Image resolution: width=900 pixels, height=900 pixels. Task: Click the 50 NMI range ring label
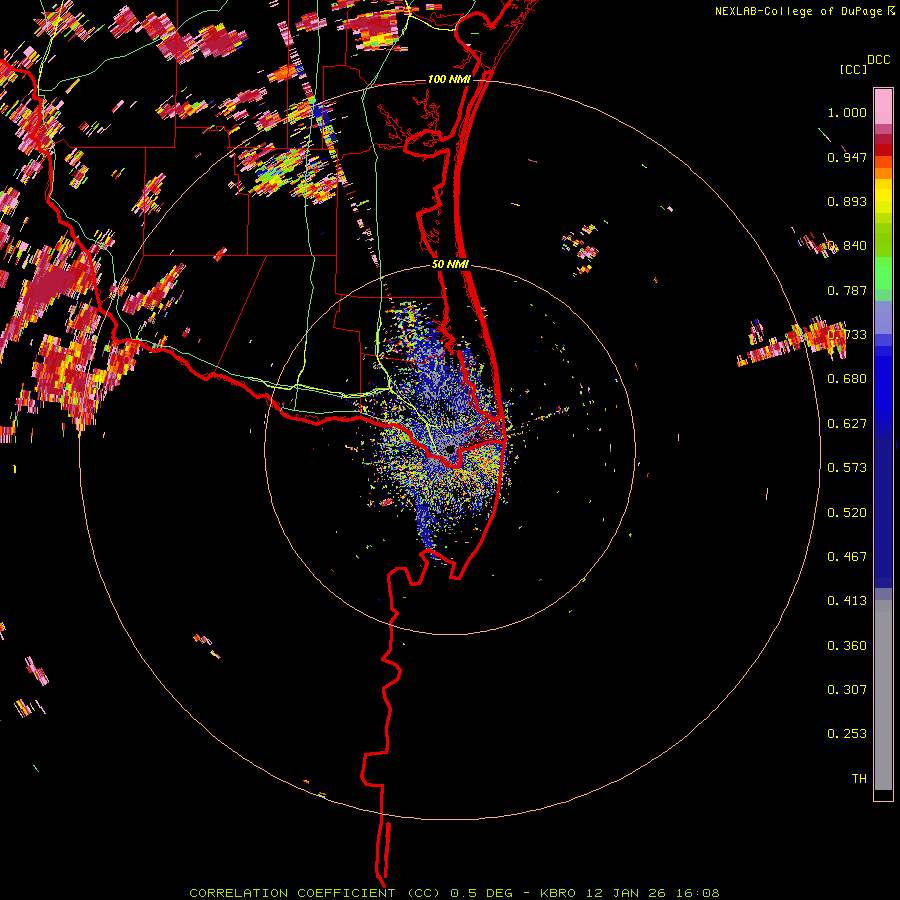coord(450,265)
